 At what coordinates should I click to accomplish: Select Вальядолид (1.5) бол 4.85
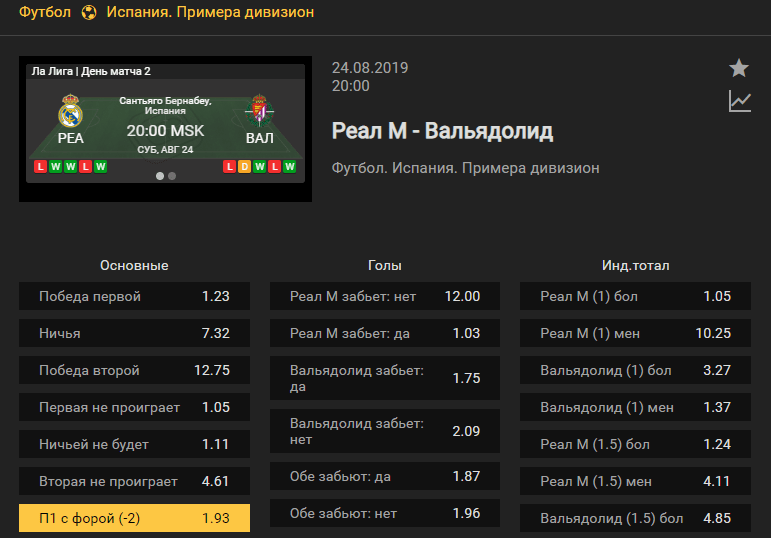coord(635,518)
